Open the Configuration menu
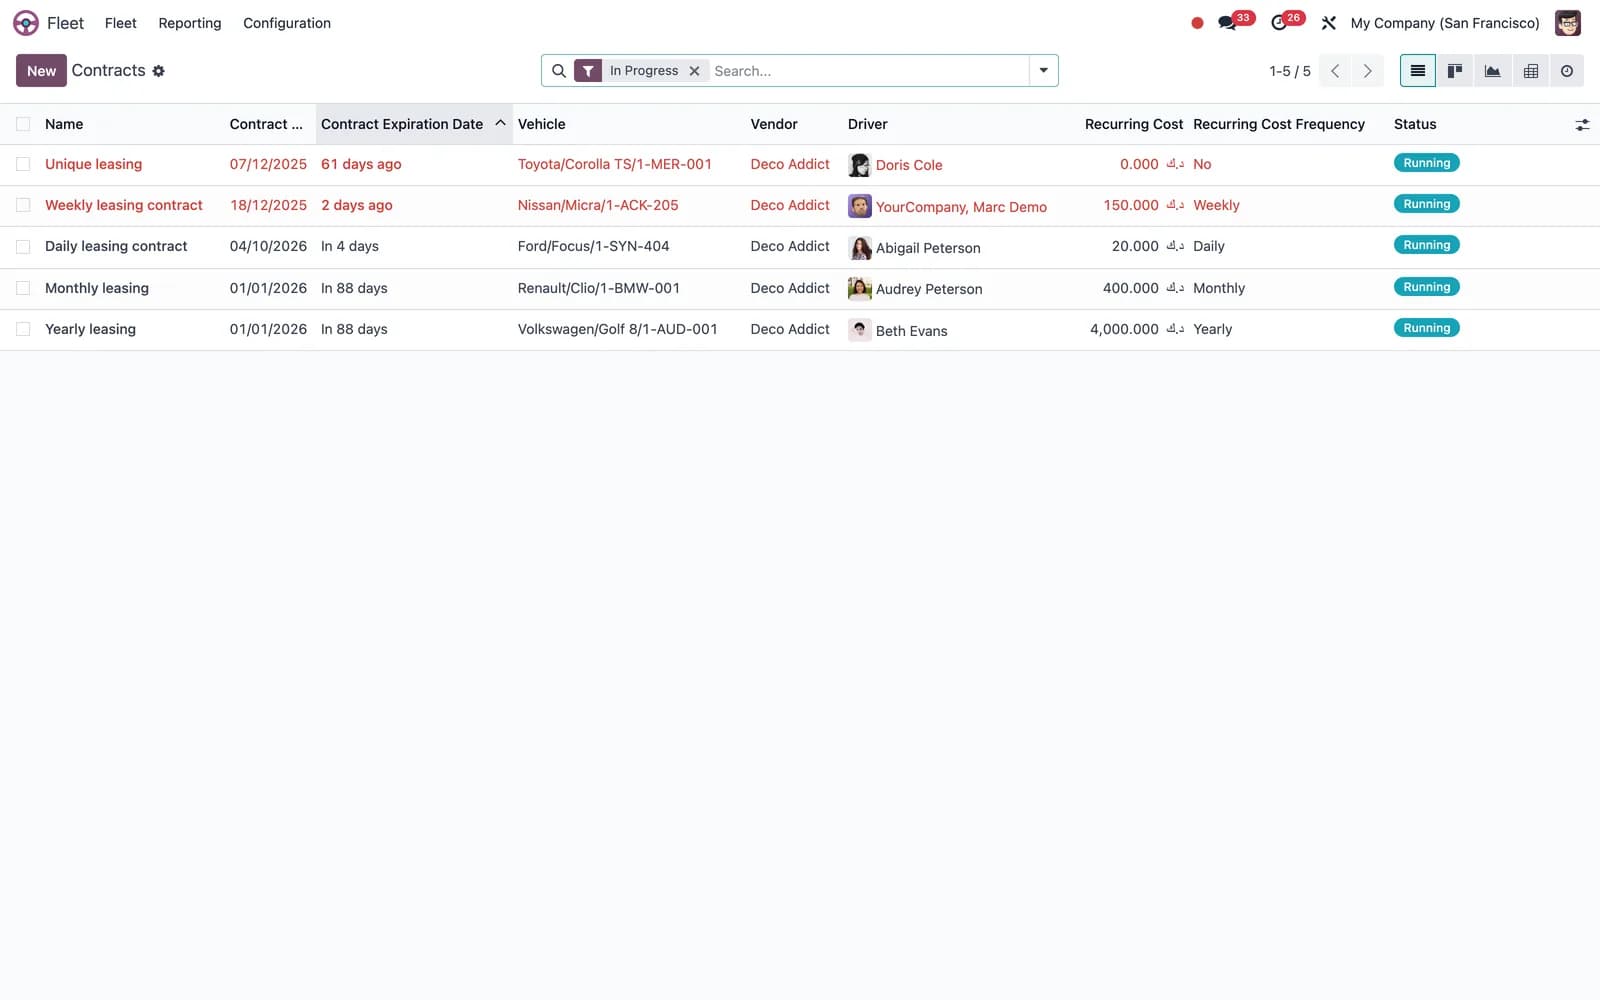 point(287,23)
